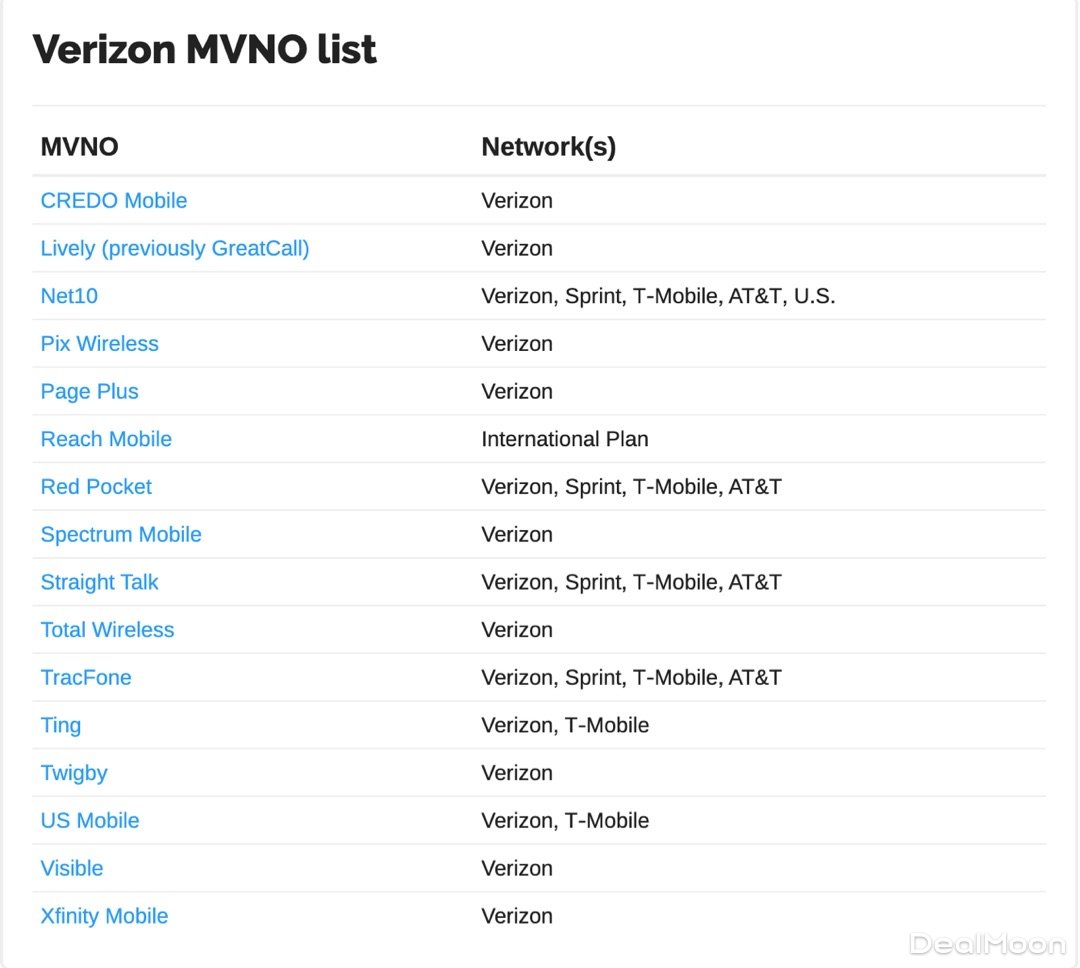Open the Net10 MVNO link
Viewport: 1080px width, 968px height.
pyautogui.click(x=69, y=296)
